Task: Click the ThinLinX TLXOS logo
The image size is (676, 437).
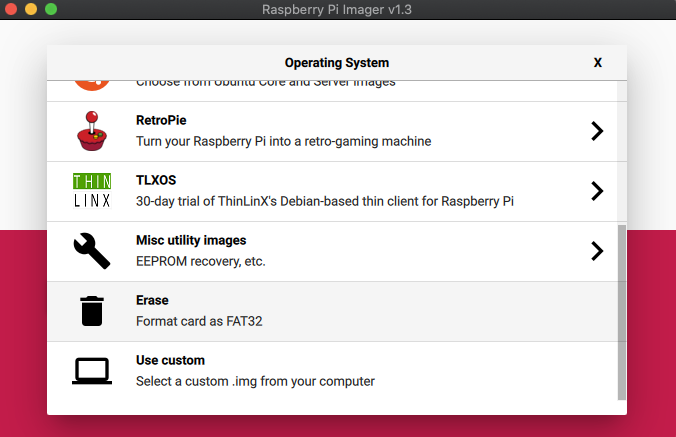Action: click(x=92, y=191)
